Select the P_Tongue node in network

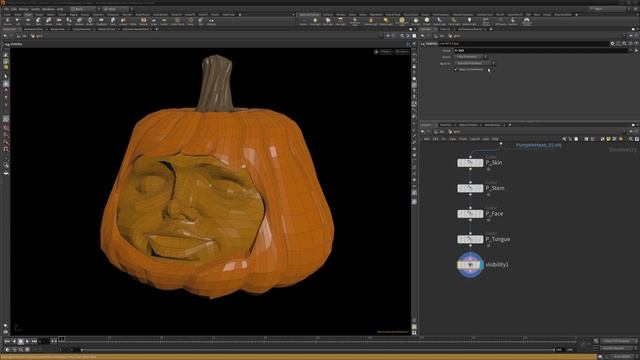click(x=470, y=239)
